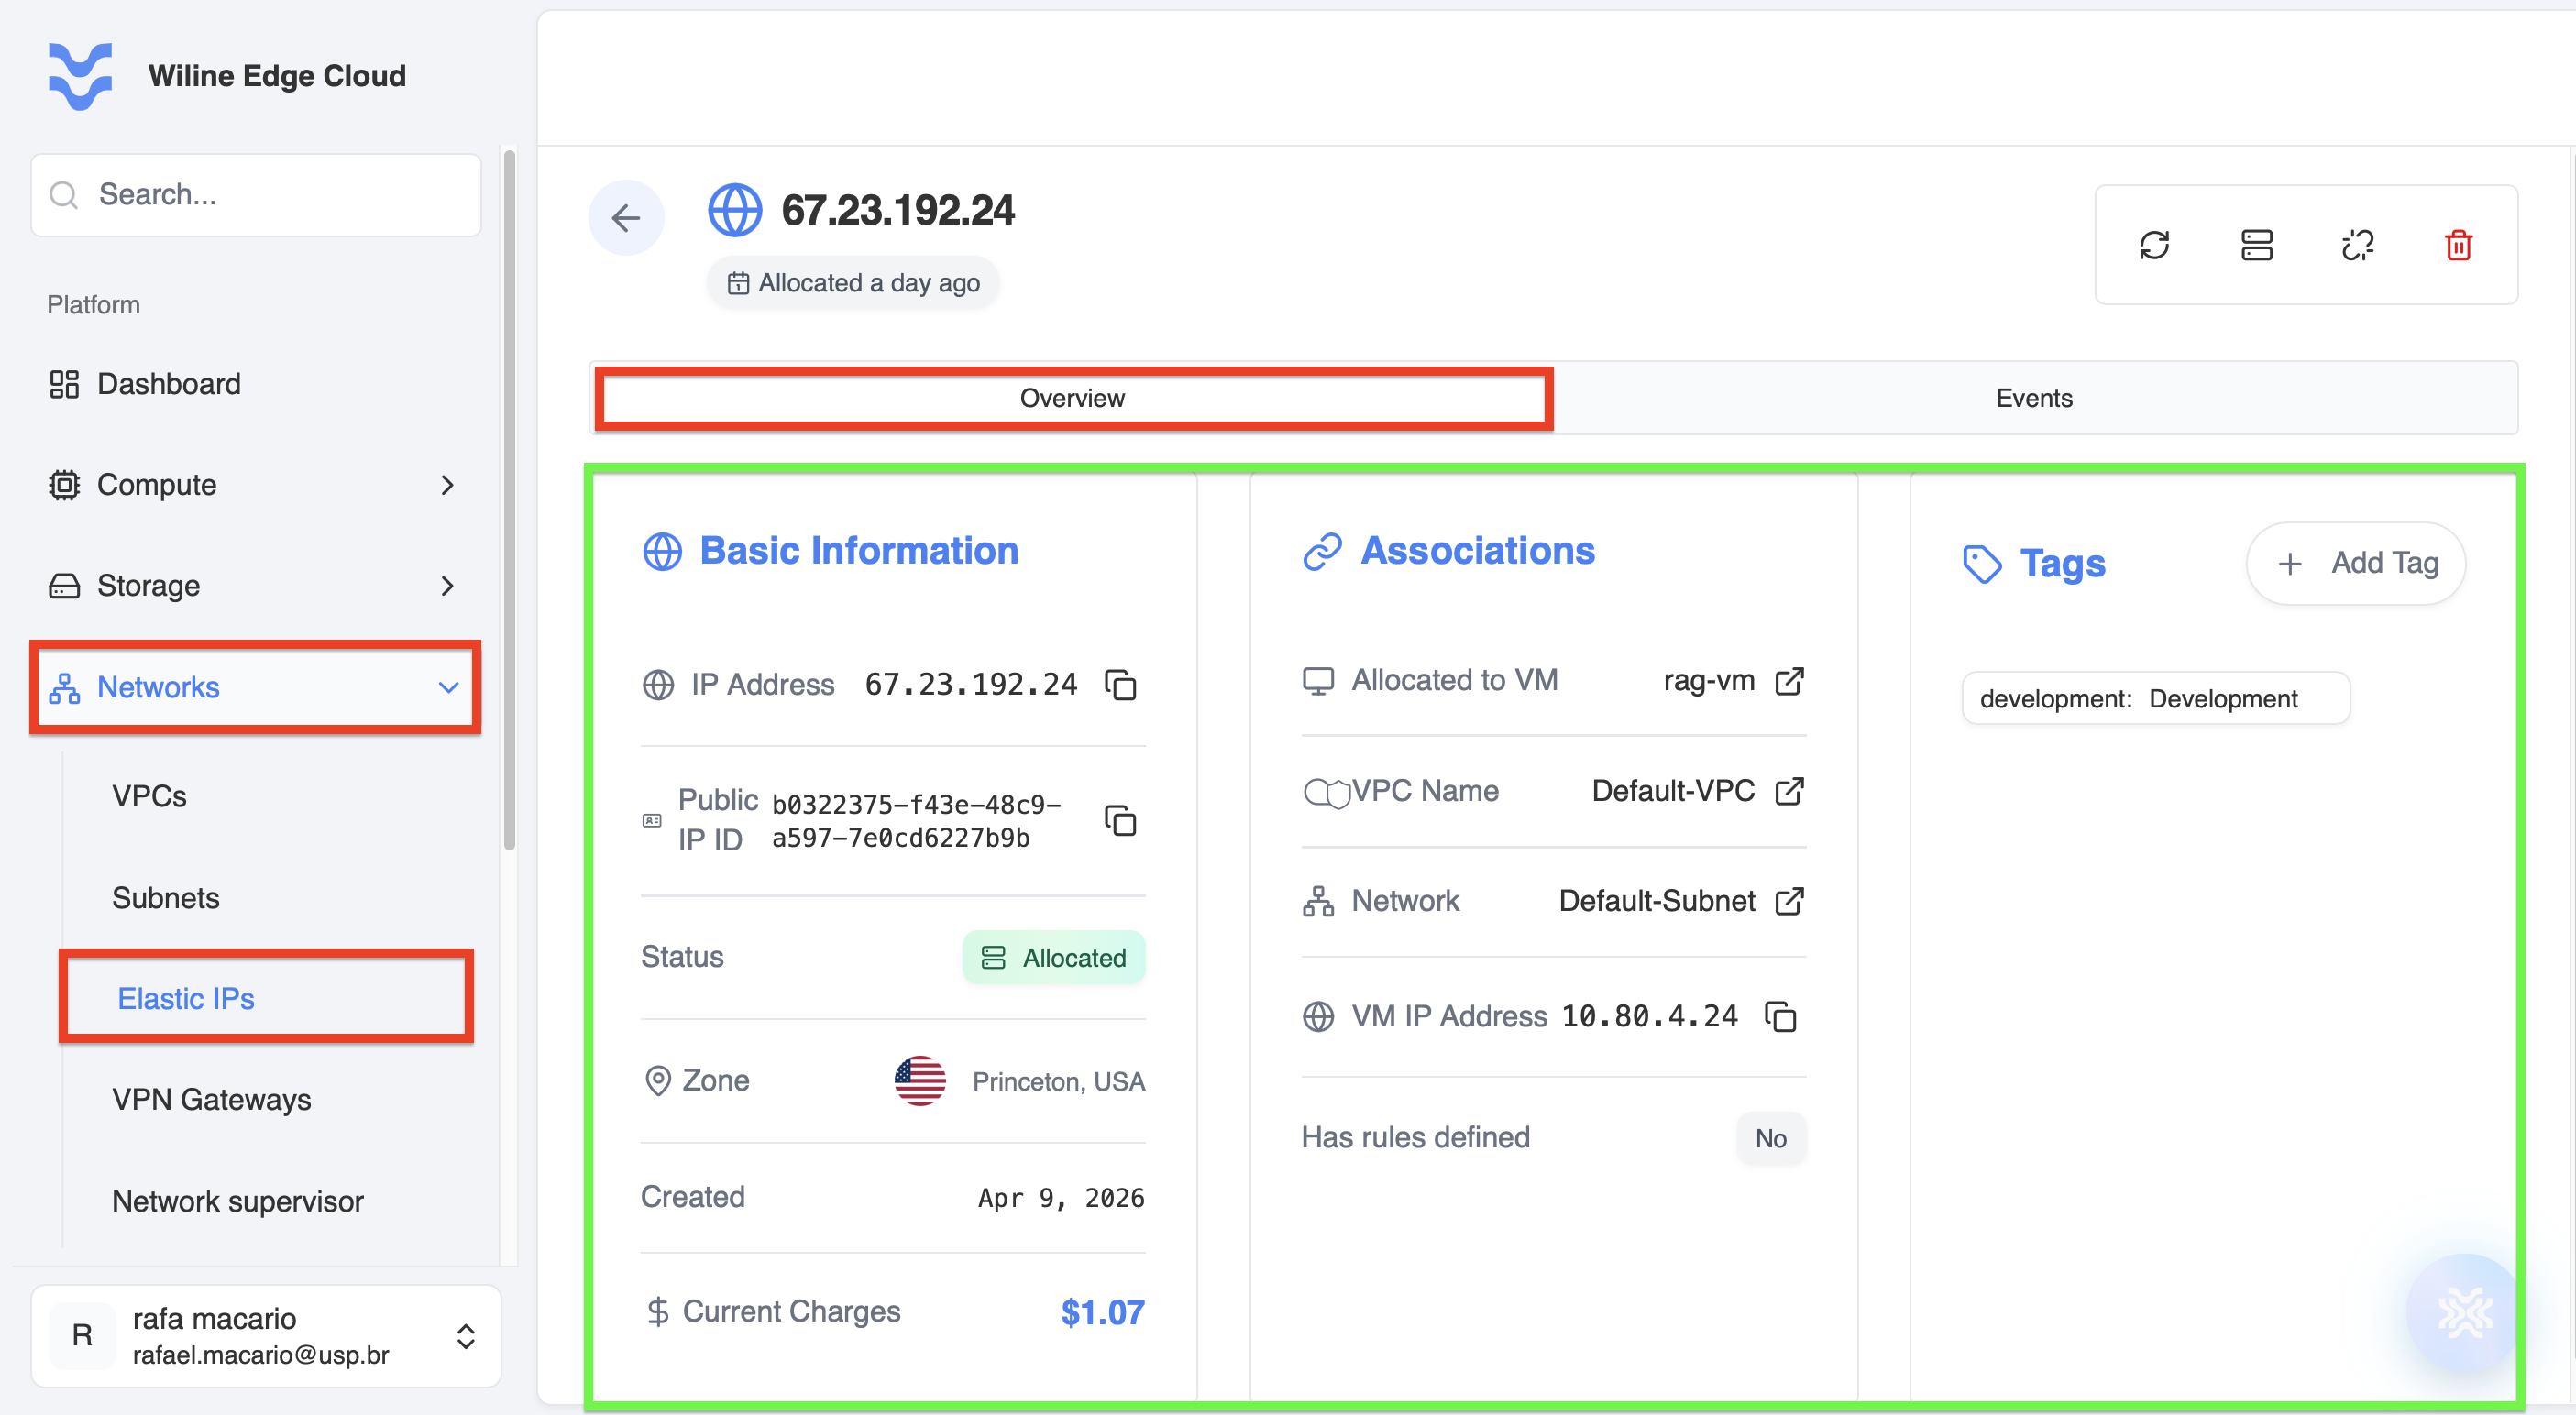
Task: Click the search magnifier icon
Action: pyautogui.click(x=64, y=195)
